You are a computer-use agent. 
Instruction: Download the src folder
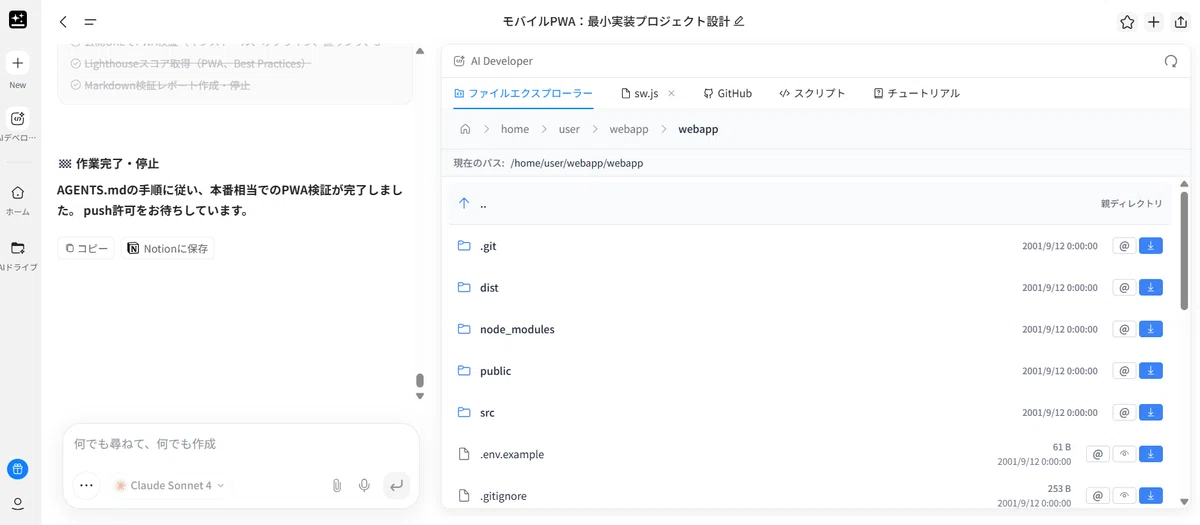1151,413
